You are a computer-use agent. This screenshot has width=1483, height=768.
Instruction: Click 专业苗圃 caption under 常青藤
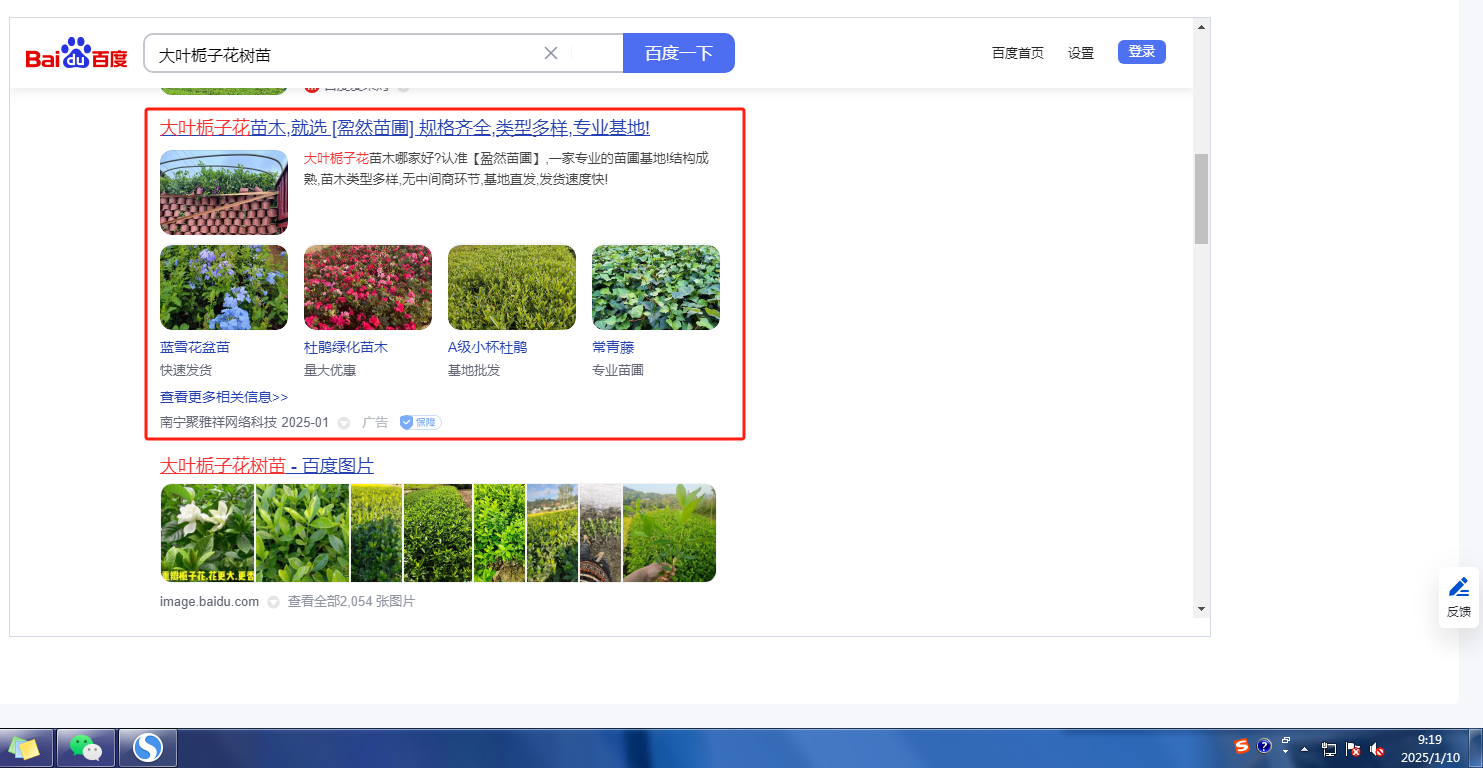point(618,370)
